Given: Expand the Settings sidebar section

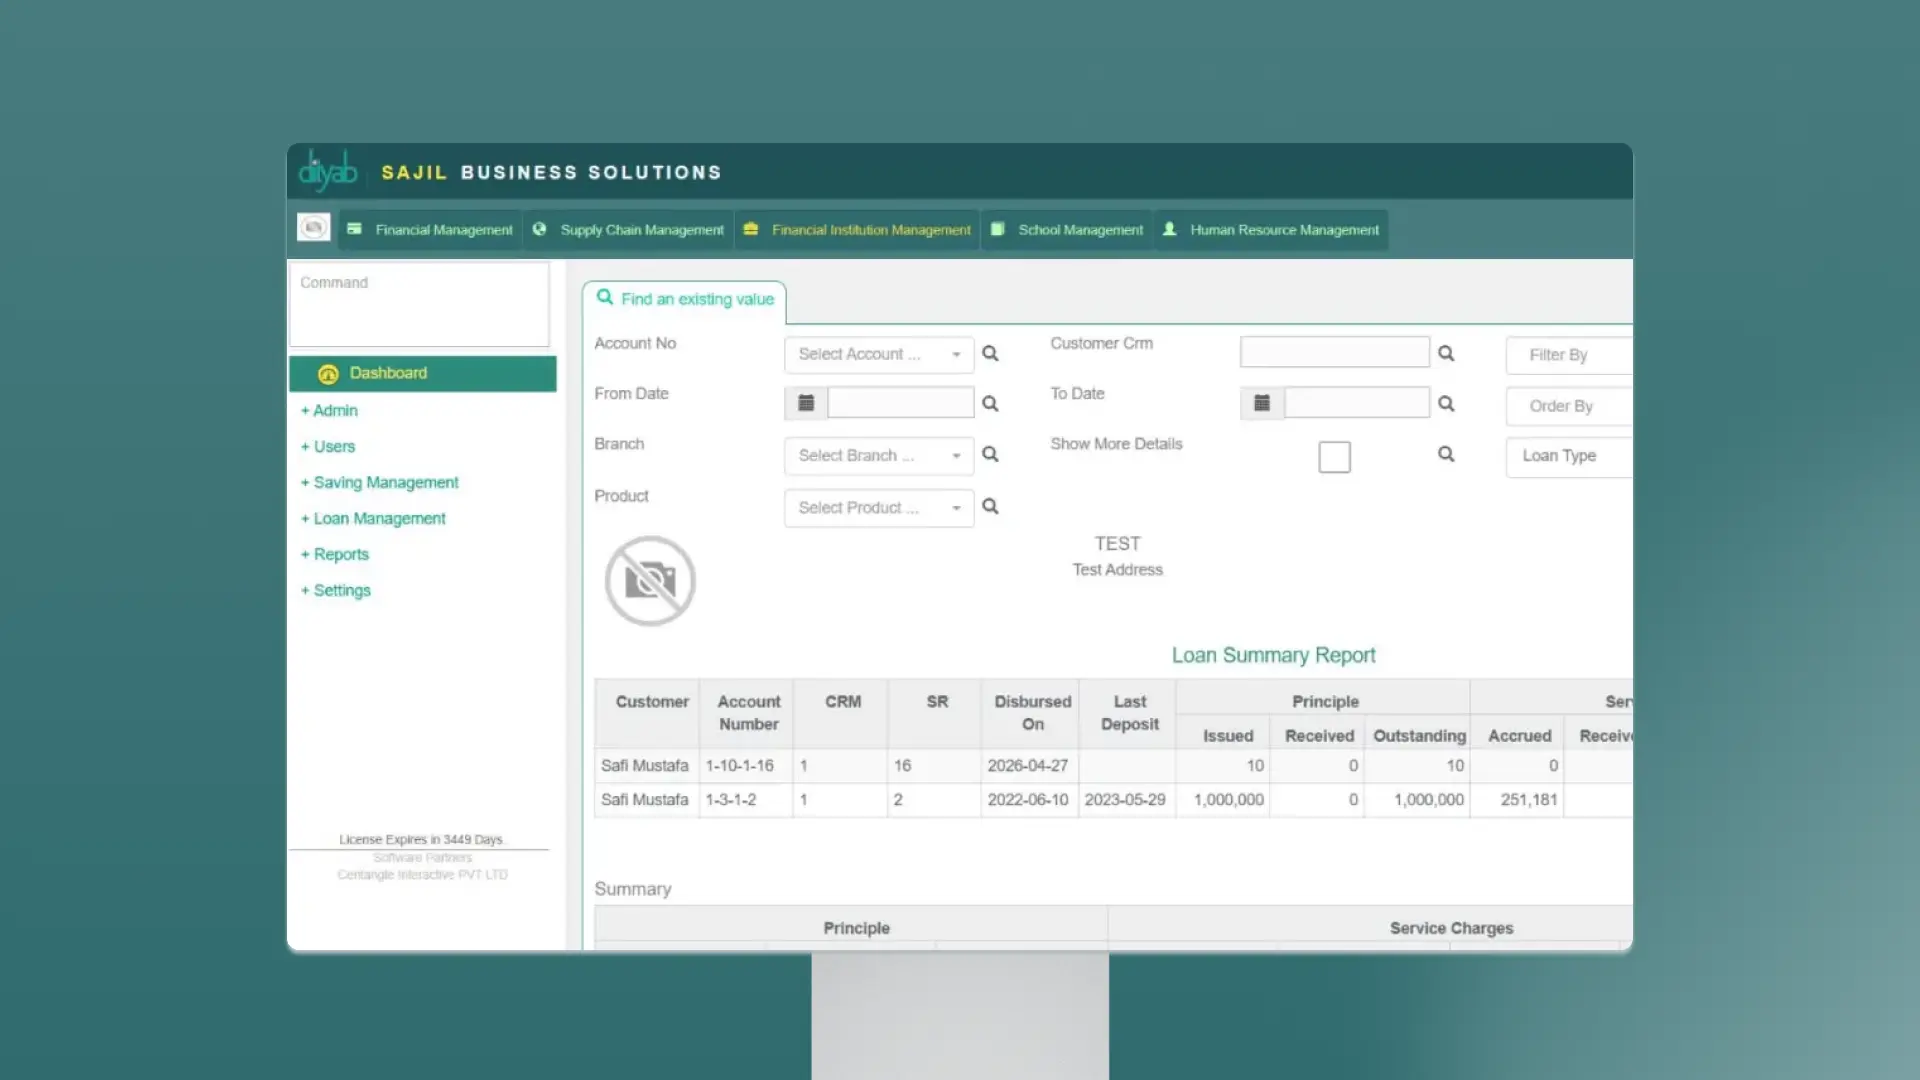Looking at the screenshot, I should pyautogui.click(x=335, y=590).
